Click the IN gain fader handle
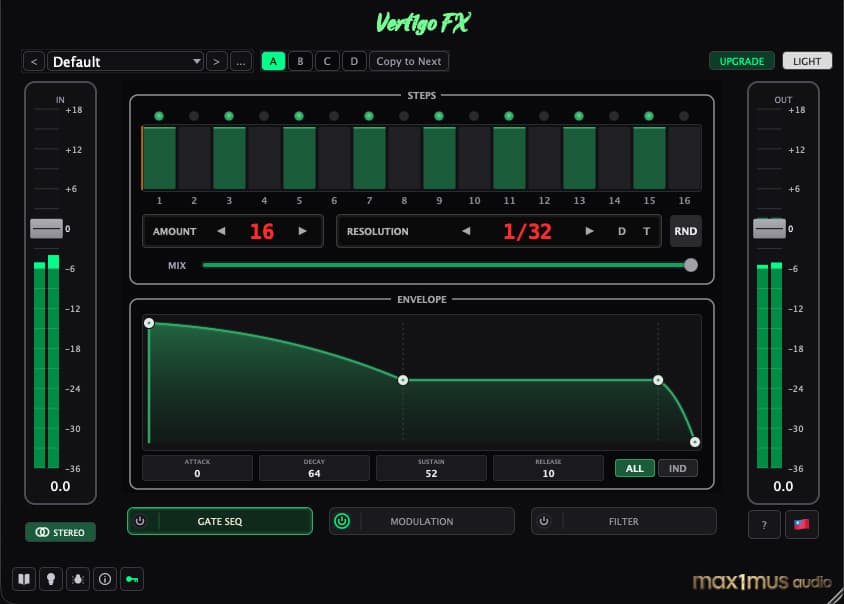The image size is (844, 604). [x=46, y=229]
